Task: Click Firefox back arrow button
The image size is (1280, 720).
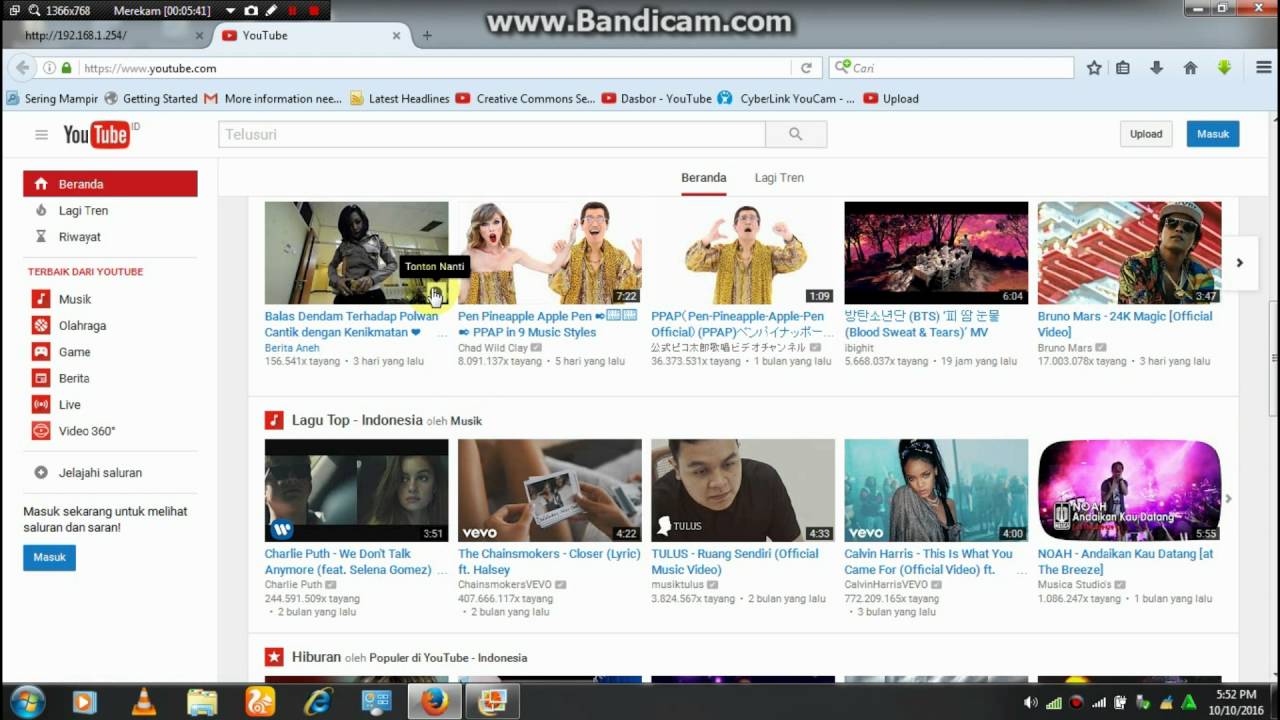Action: [21, 68]
